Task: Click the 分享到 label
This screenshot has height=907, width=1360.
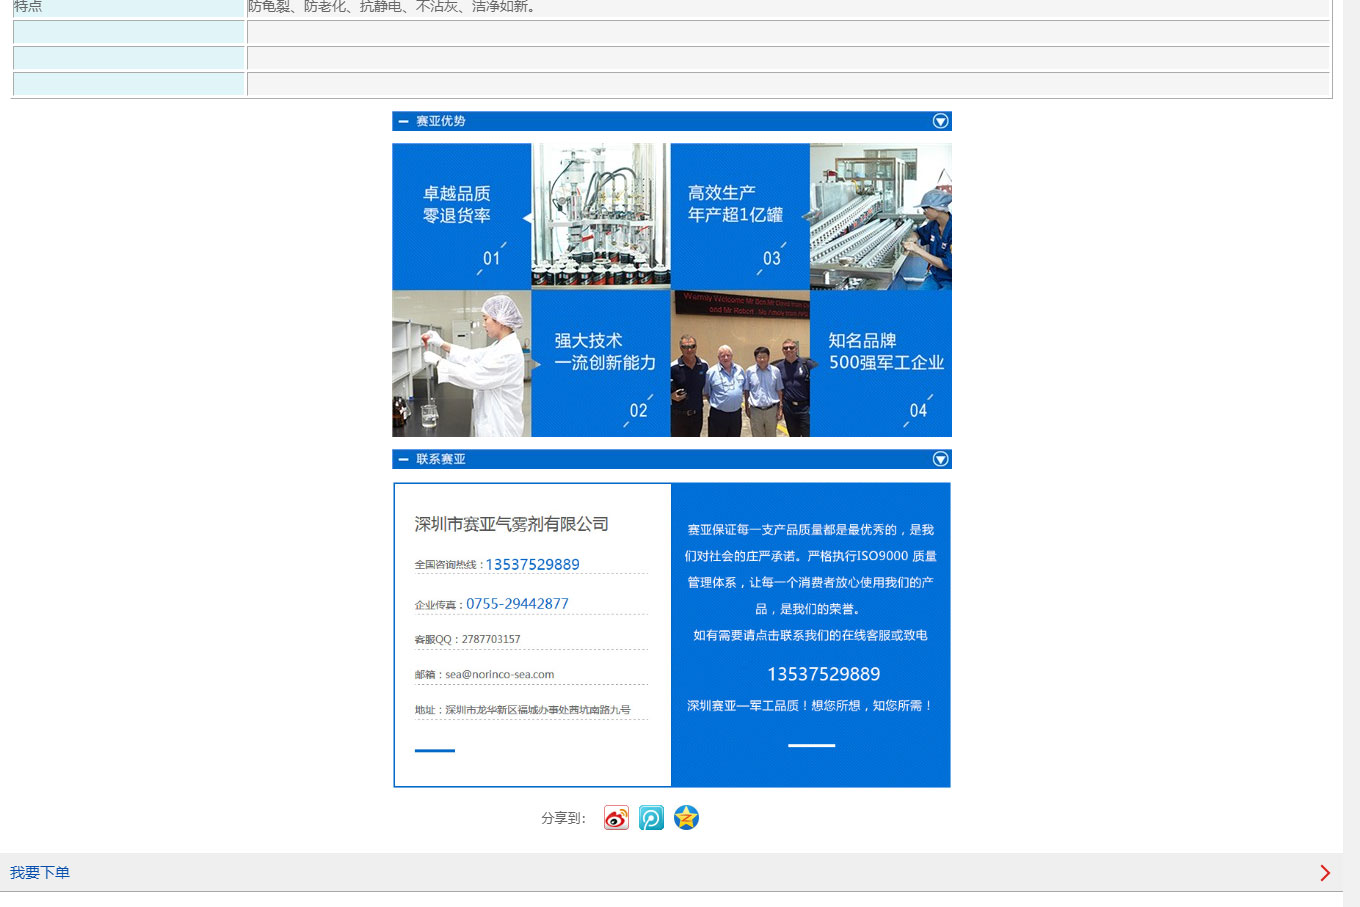Action: tap(563, 818)
